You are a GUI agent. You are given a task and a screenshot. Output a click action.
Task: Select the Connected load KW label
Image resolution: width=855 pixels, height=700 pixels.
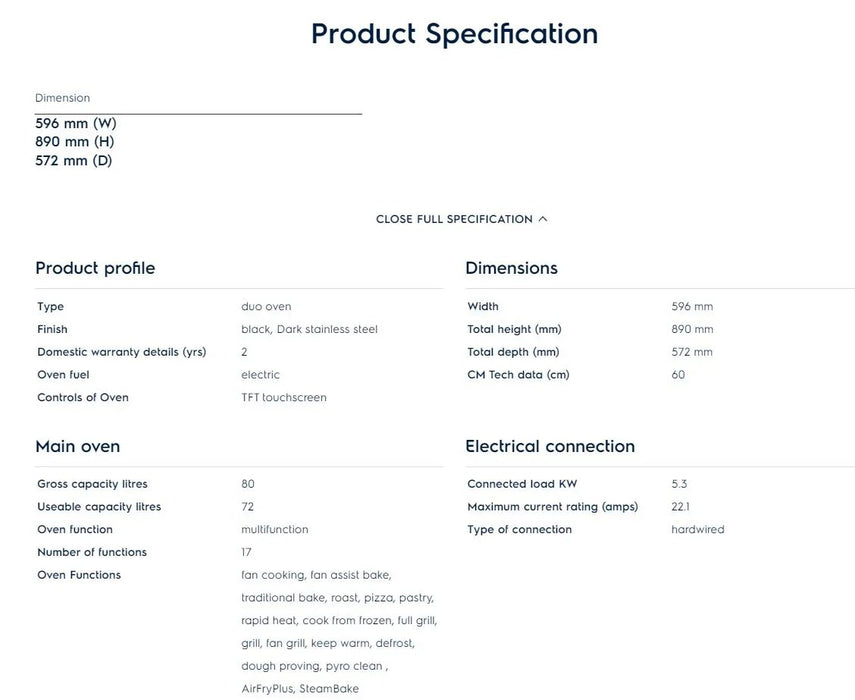pyautogui.click(x=522, y=484)
